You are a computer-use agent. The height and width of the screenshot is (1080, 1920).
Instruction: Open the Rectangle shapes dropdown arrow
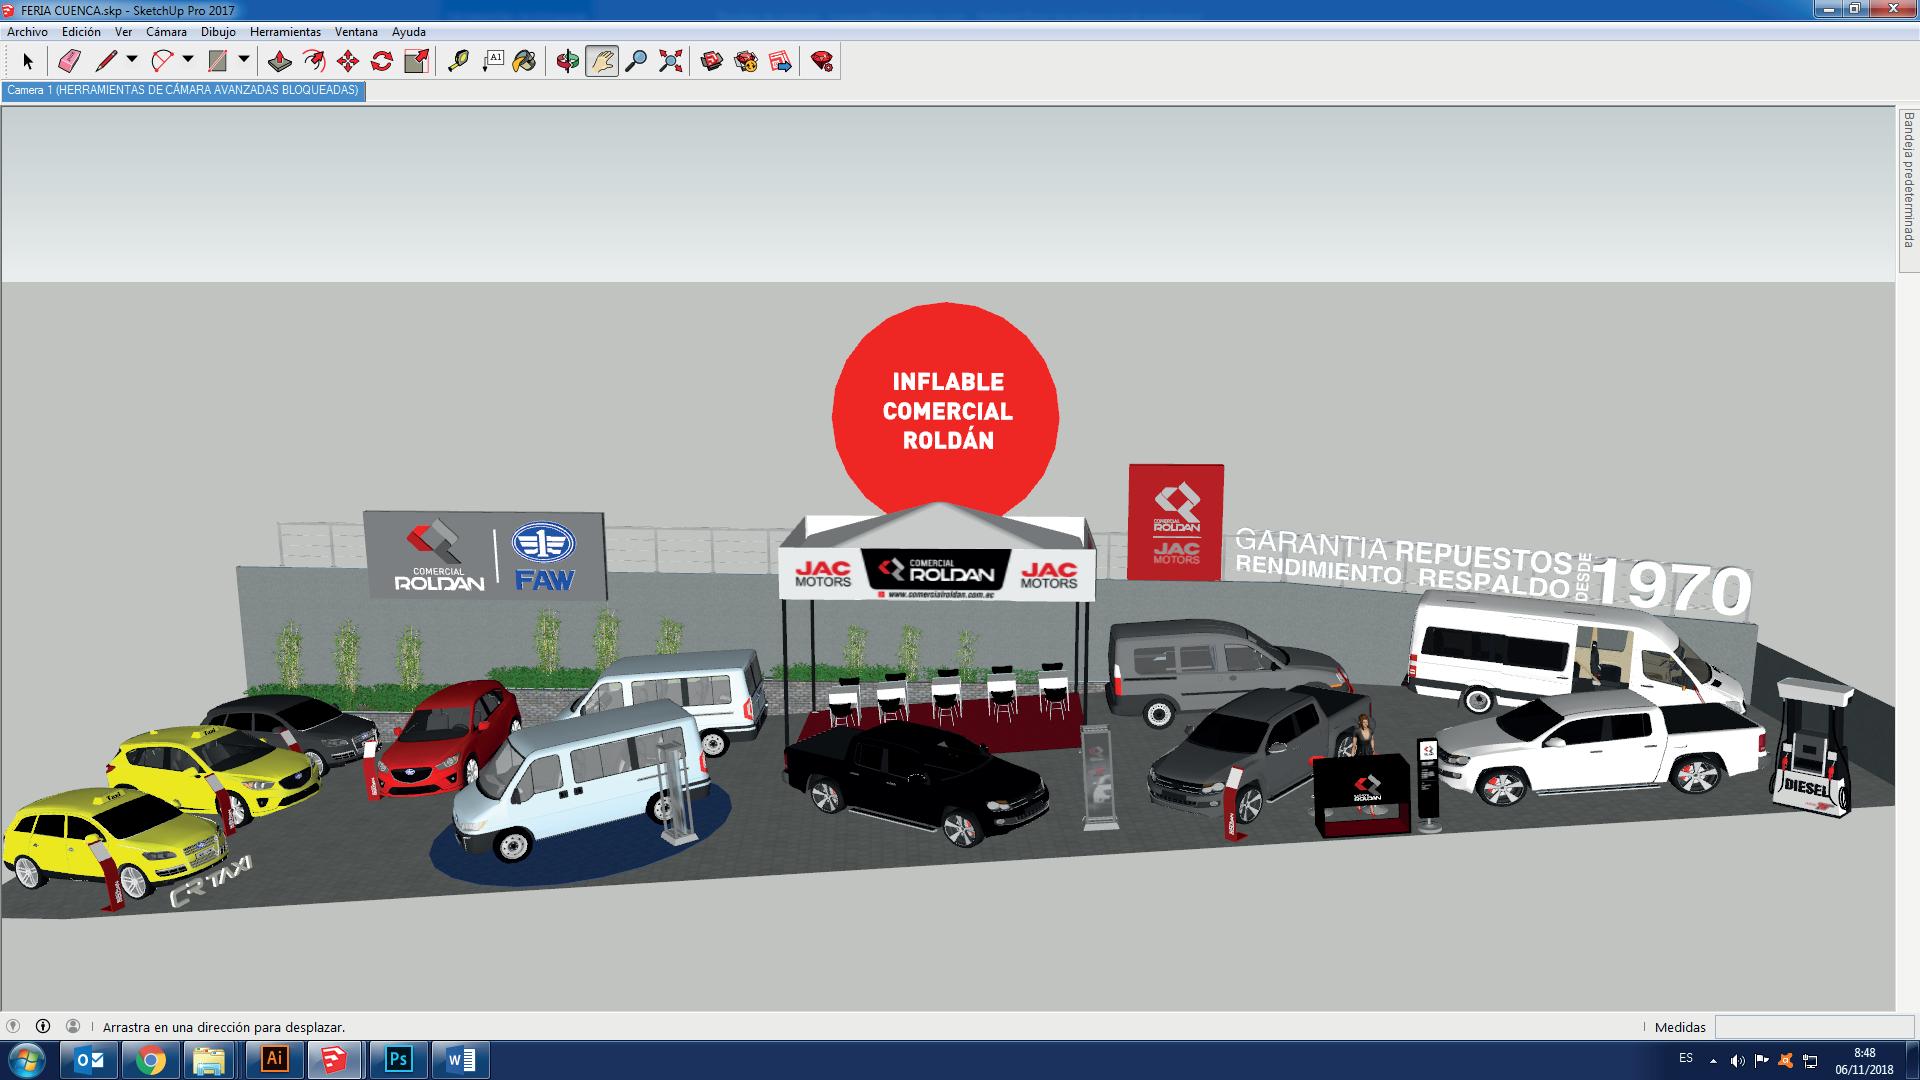[x=244, y=60]
